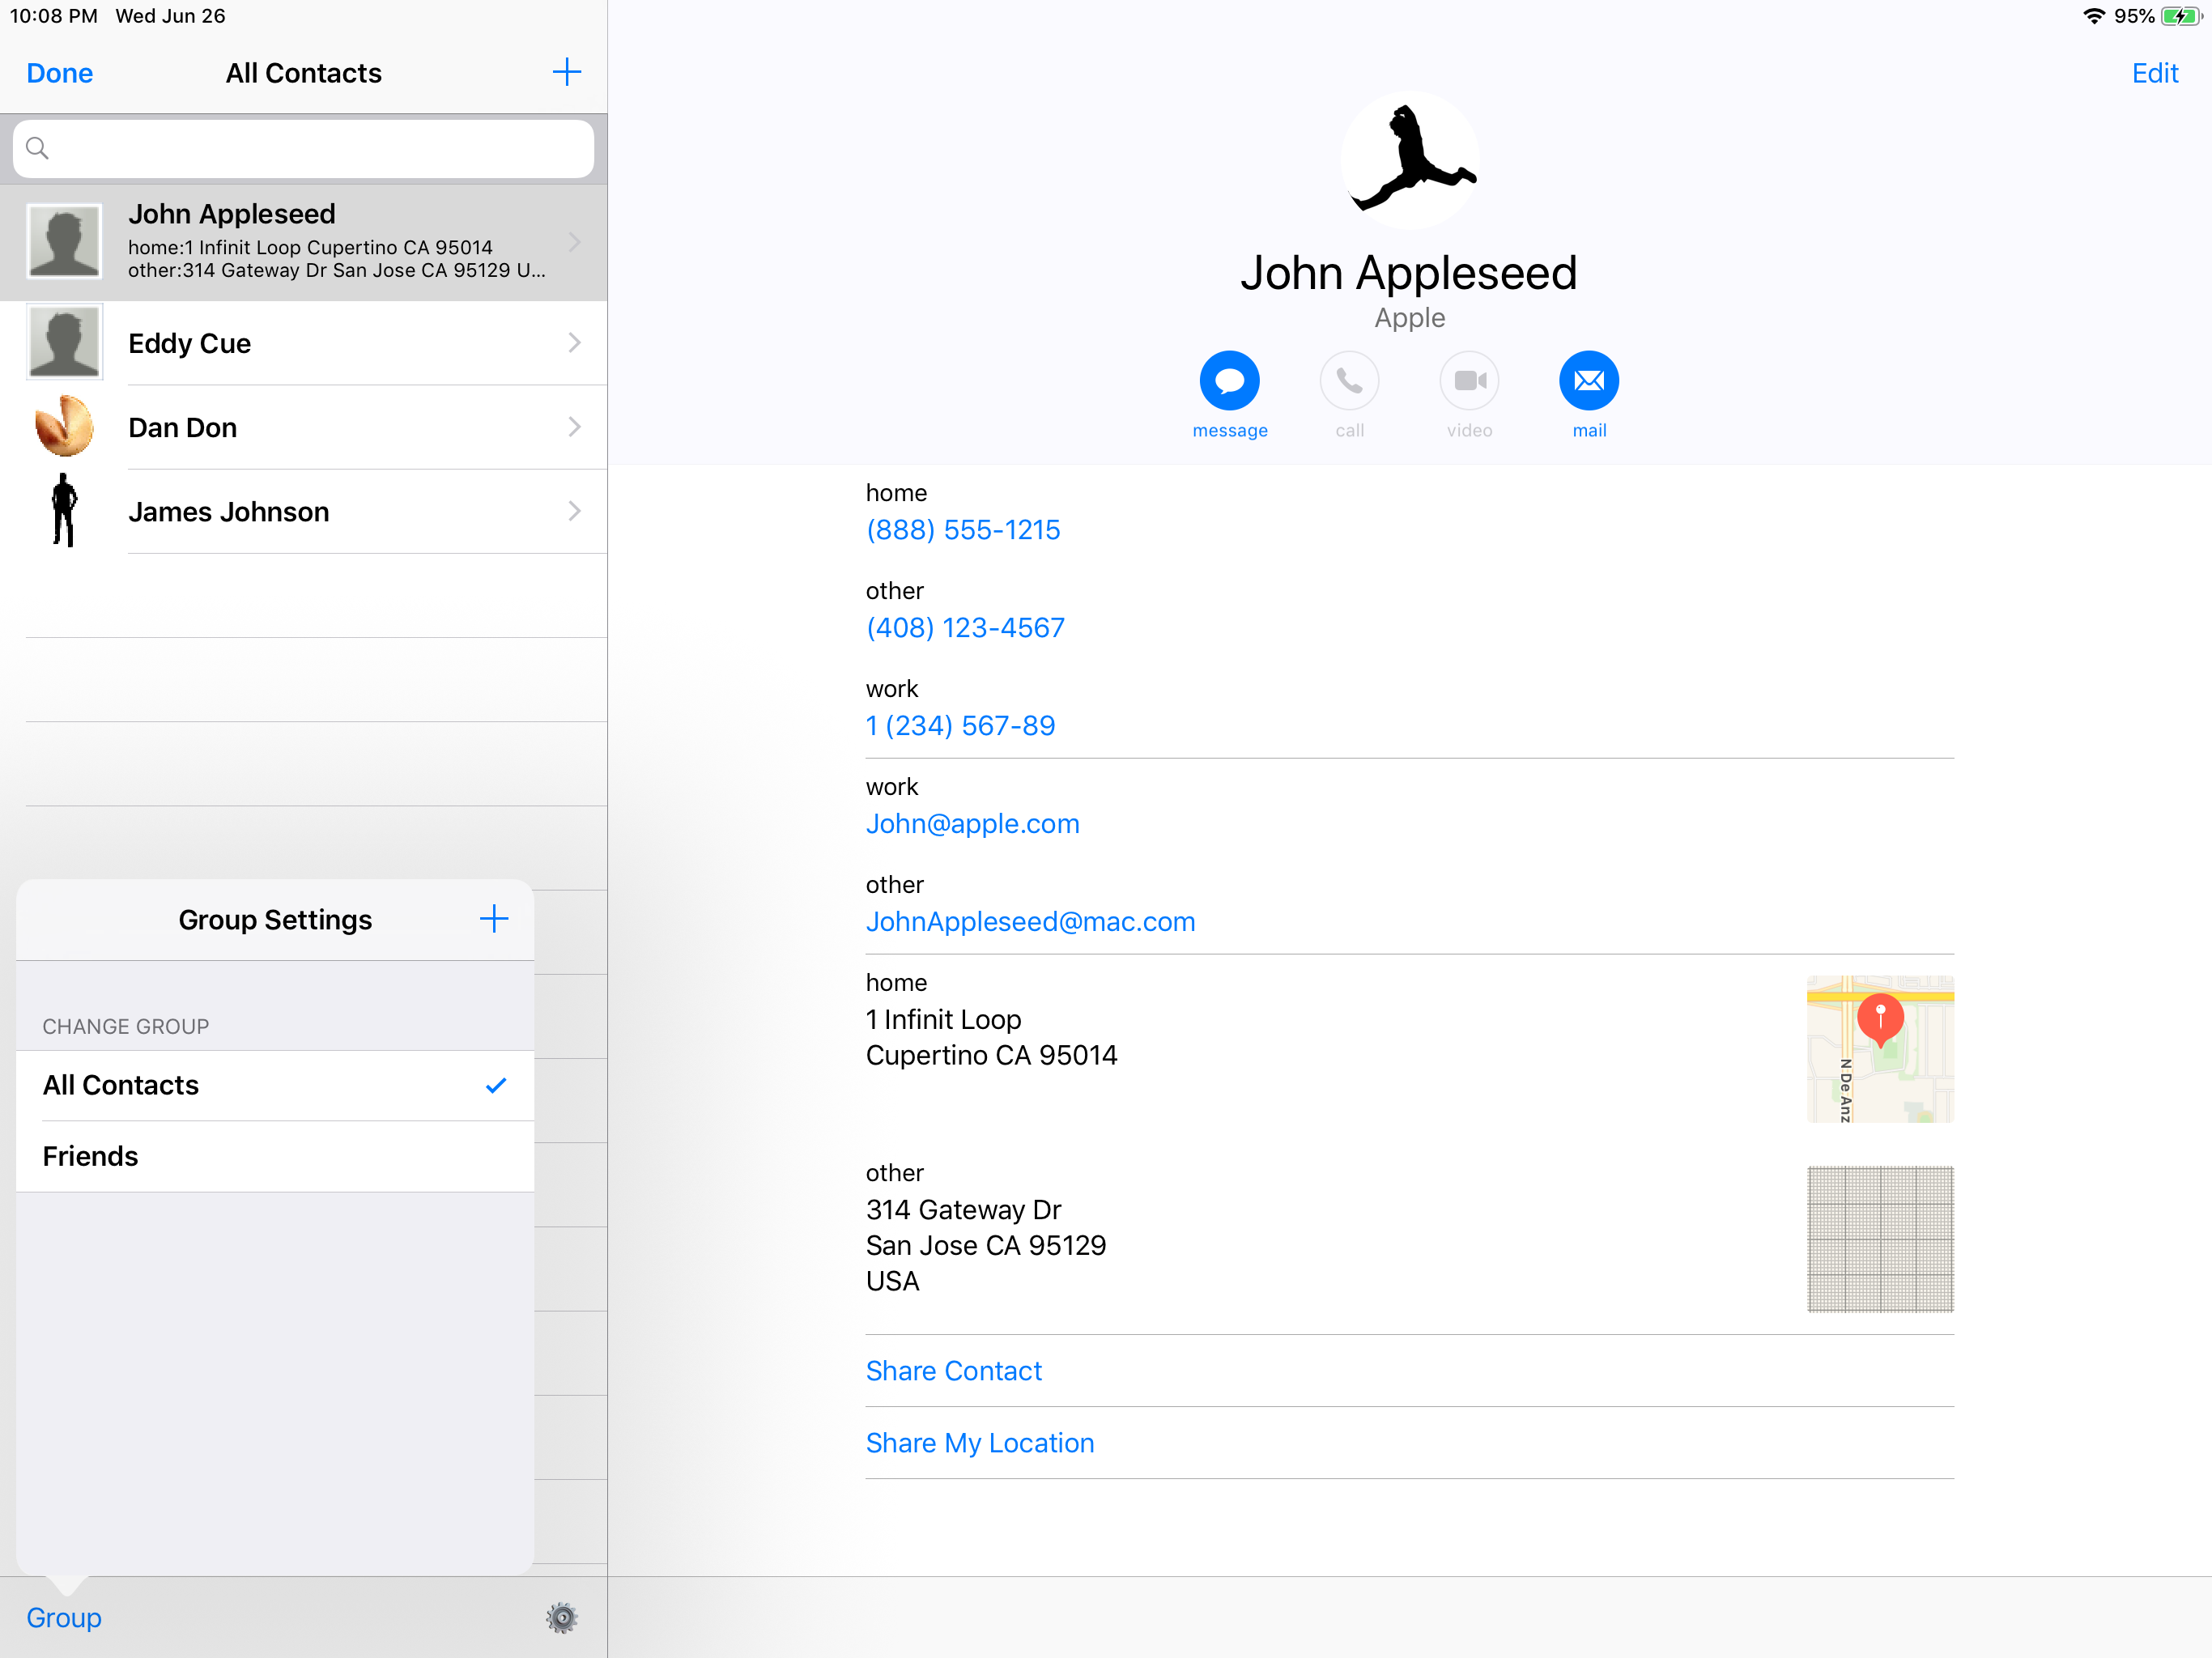Tap the battery status icon
2212x1658 pixels.
(x=2183, y=16)
